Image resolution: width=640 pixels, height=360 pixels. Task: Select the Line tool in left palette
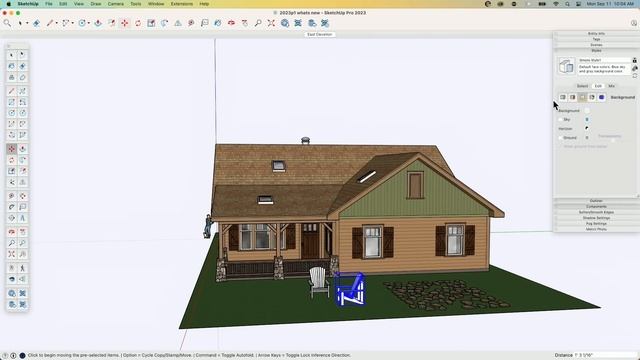(x=11, y=91)
